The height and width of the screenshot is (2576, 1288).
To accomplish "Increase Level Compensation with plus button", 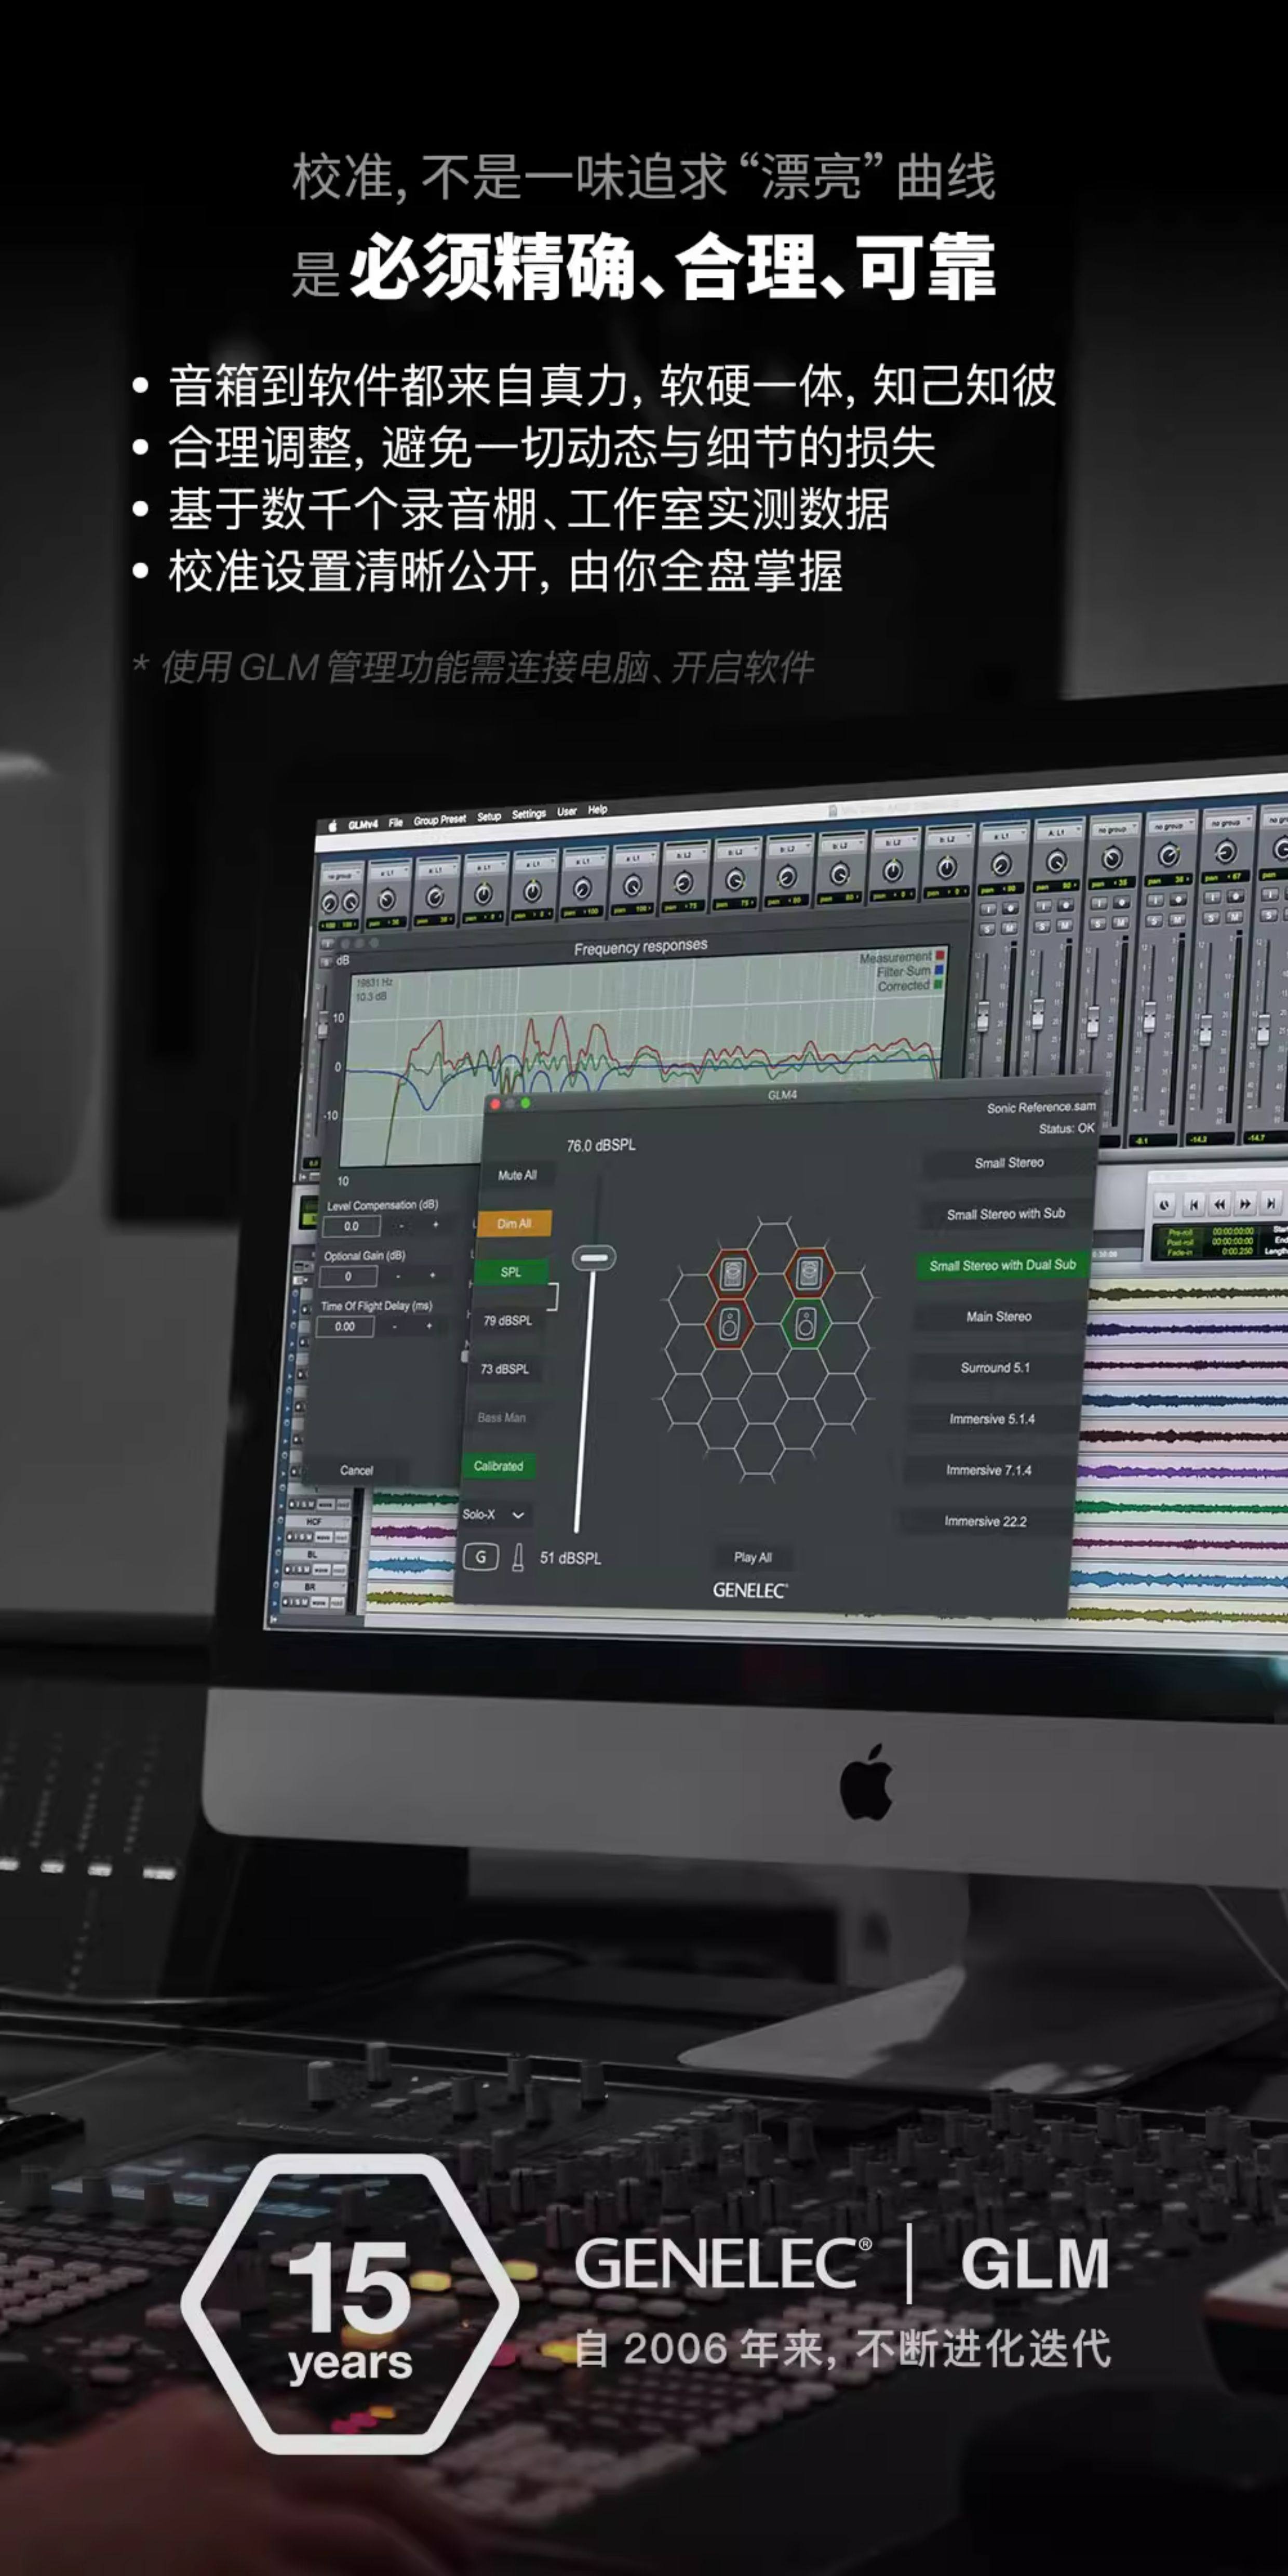I will (435, 1225).
